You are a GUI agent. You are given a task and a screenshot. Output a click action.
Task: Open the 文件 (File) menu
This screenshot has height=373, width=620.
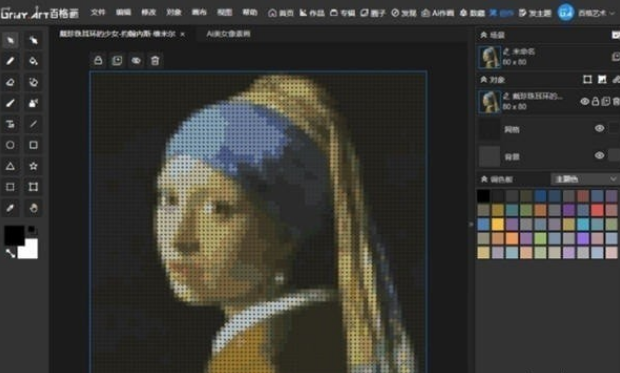point(98,12)
